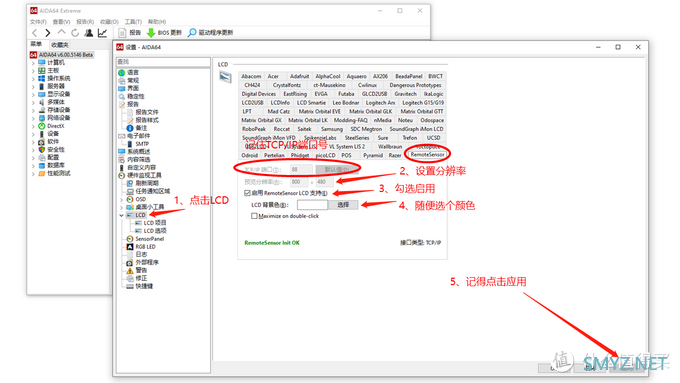Expand 网络设备 node in main window tree

pyautogui.click(x=33, y=118)
